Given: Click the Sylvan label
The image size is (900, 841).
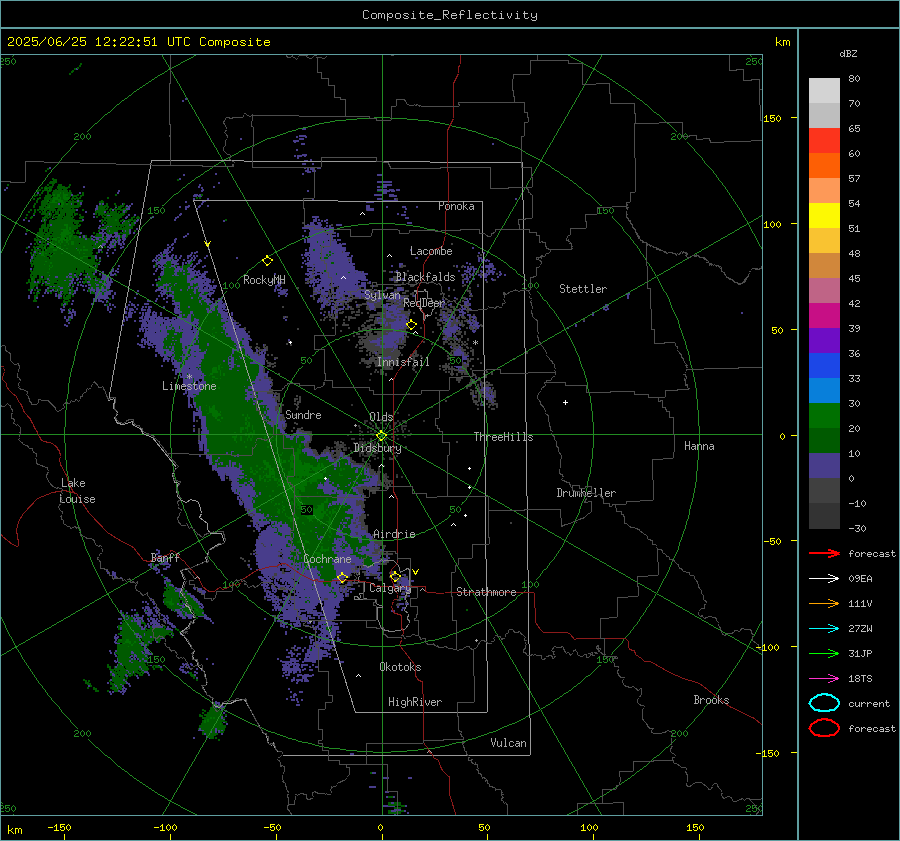Looking at the screenshot, I should (383, 295).
